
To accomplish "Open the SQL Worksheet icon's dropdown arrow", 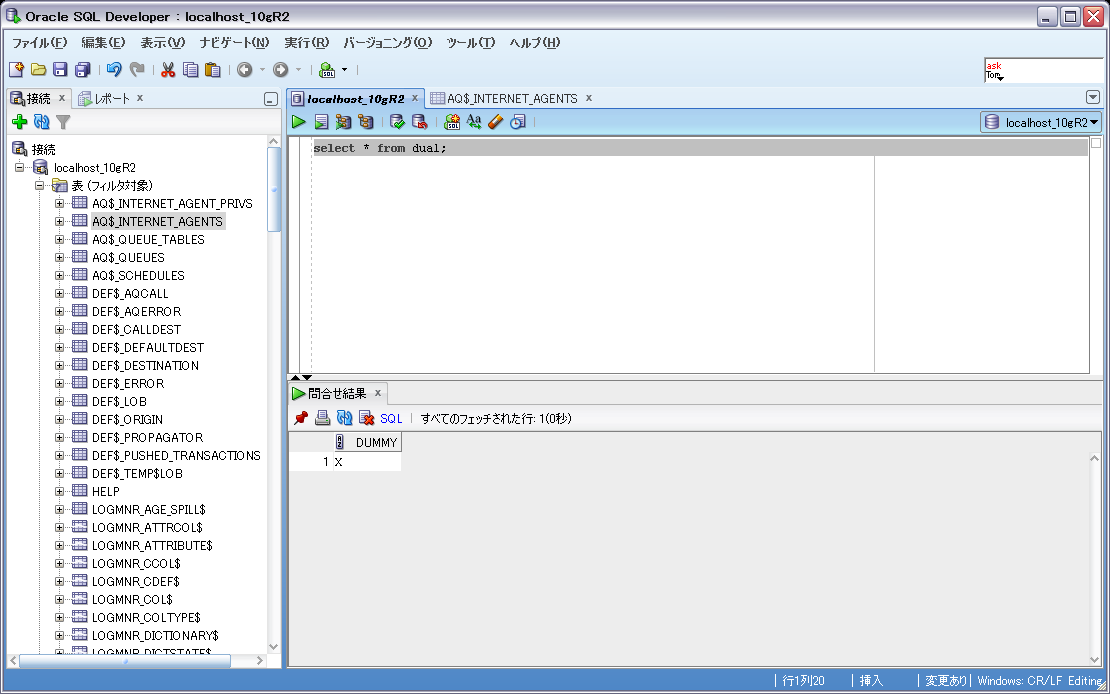I will 345,69.
